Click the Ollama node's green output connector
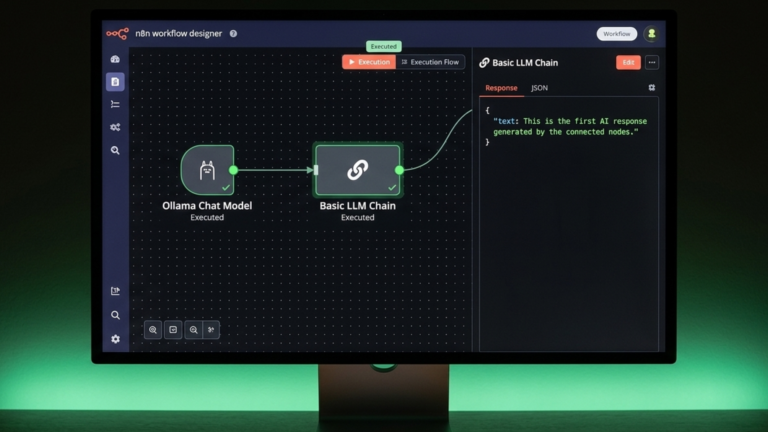 pos(234,170)
